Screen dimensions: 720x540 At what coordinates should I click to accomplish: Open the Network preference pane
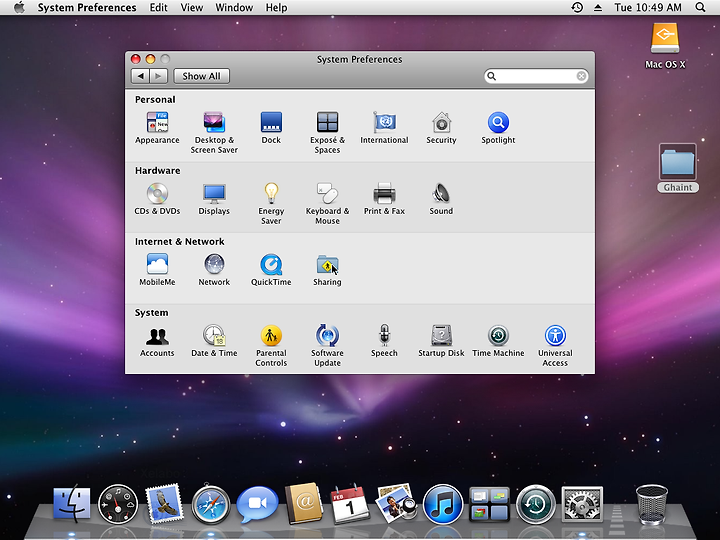coord(214,270)
